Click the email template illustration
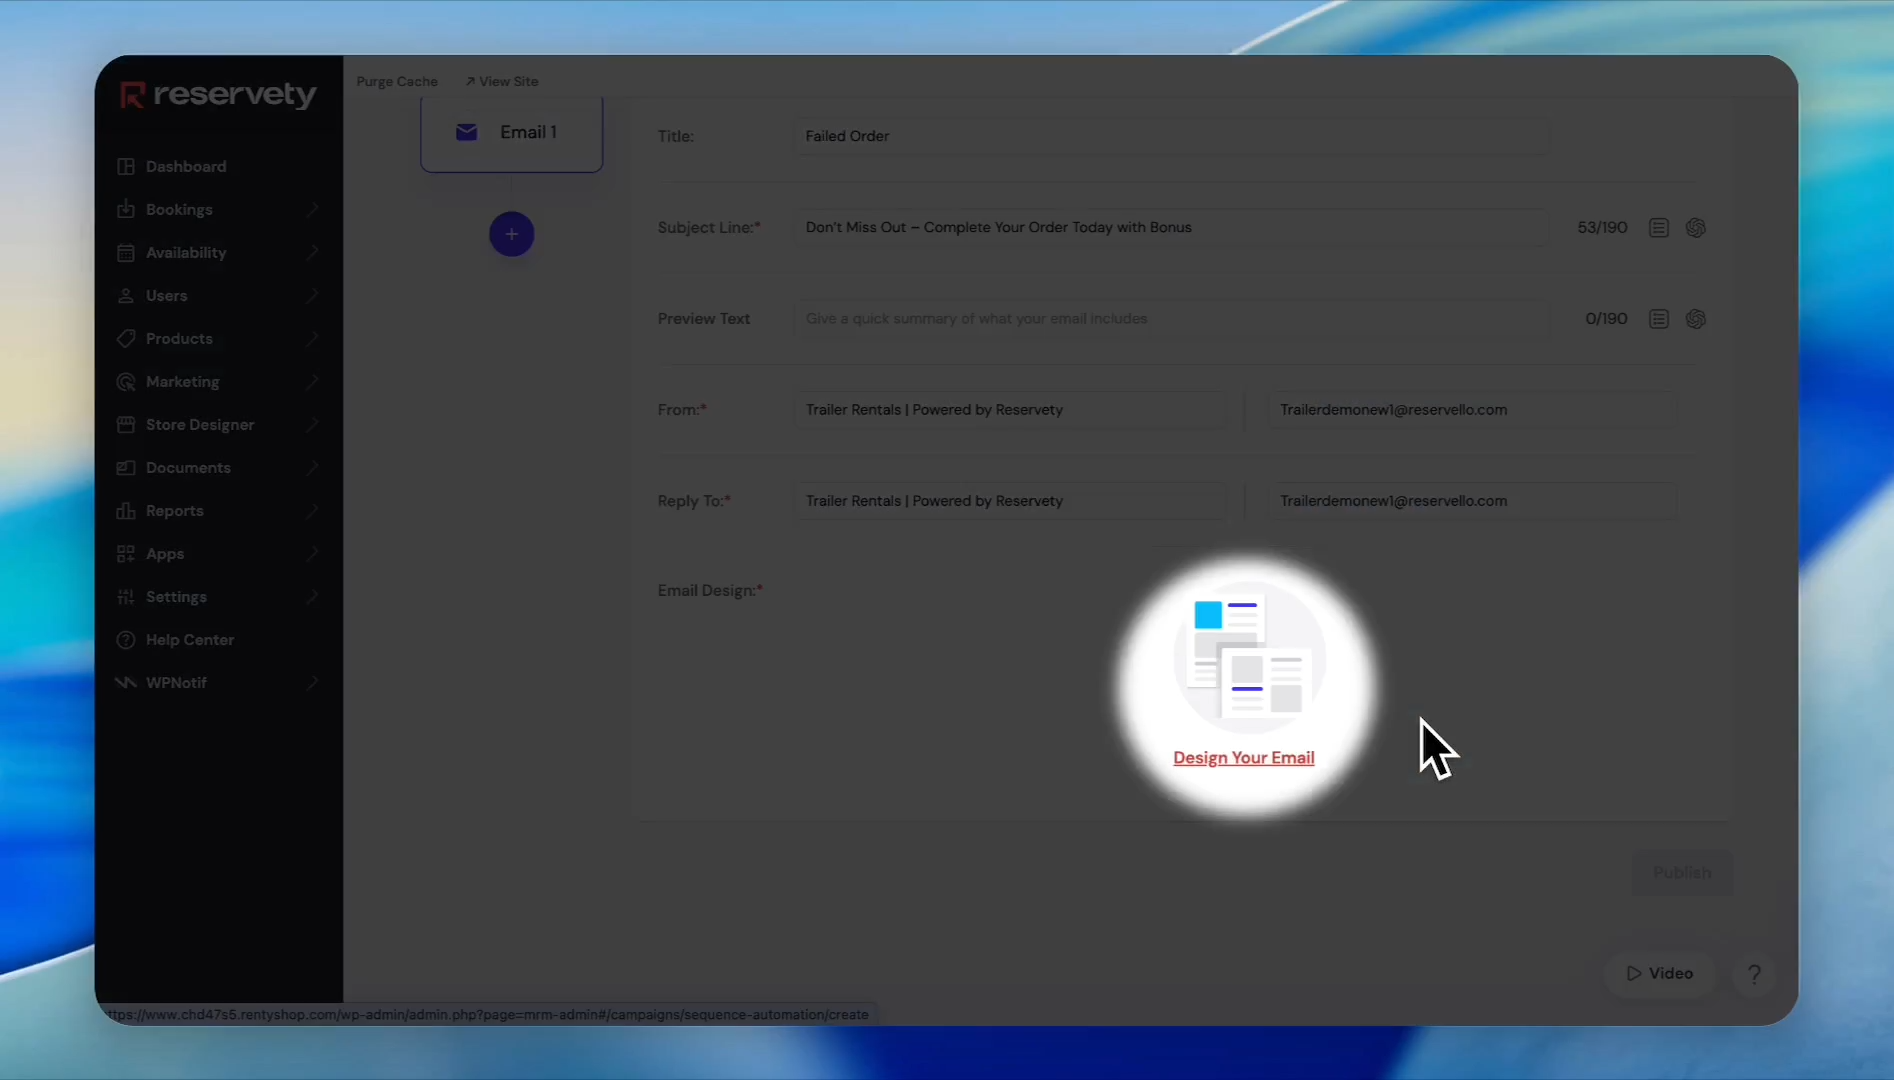The width and height of the screenshot is (1894, 1080). click(x=1249, y=657)
